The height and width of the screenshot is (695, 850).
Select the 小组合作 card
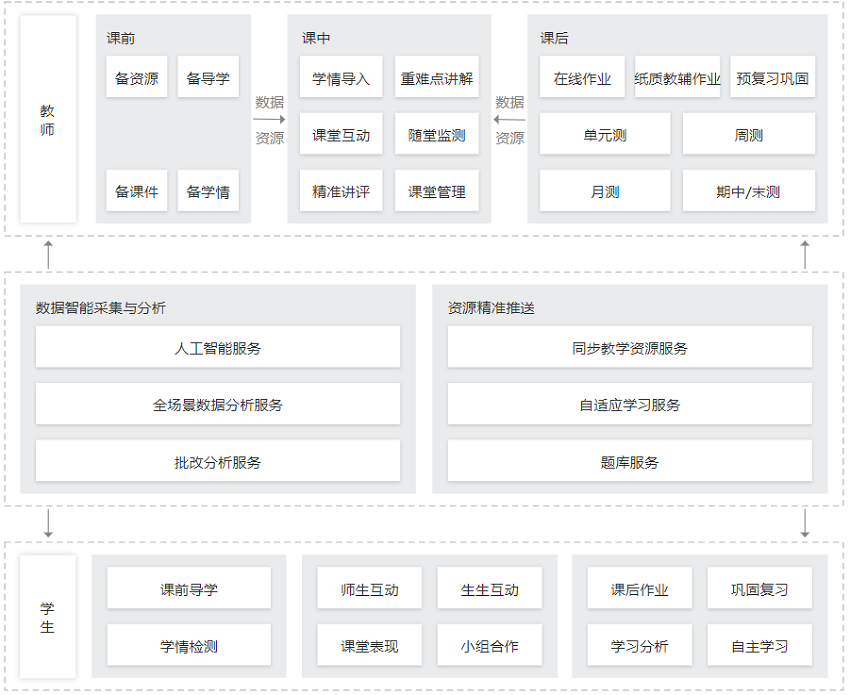pyautogui.click(x=490, y=645)
